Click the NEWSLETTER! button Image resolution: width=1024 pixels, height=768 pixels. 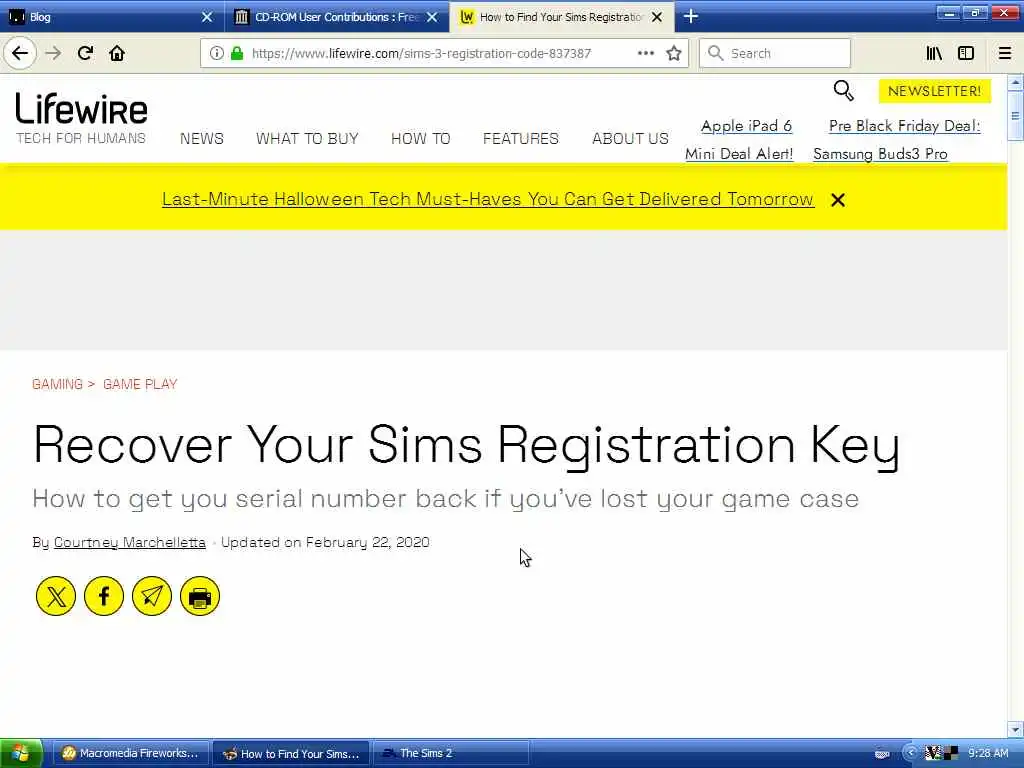pyautogui.click(x=935, y=91)
